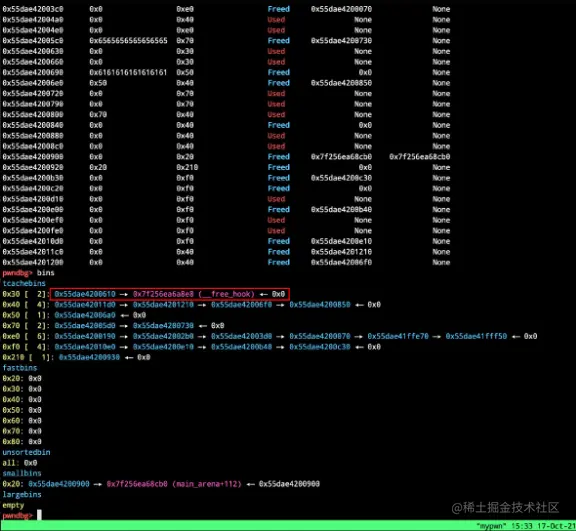Click tcache entry '0x55dae42006a0'
The image size is (576, 531).
coord(85,315)
